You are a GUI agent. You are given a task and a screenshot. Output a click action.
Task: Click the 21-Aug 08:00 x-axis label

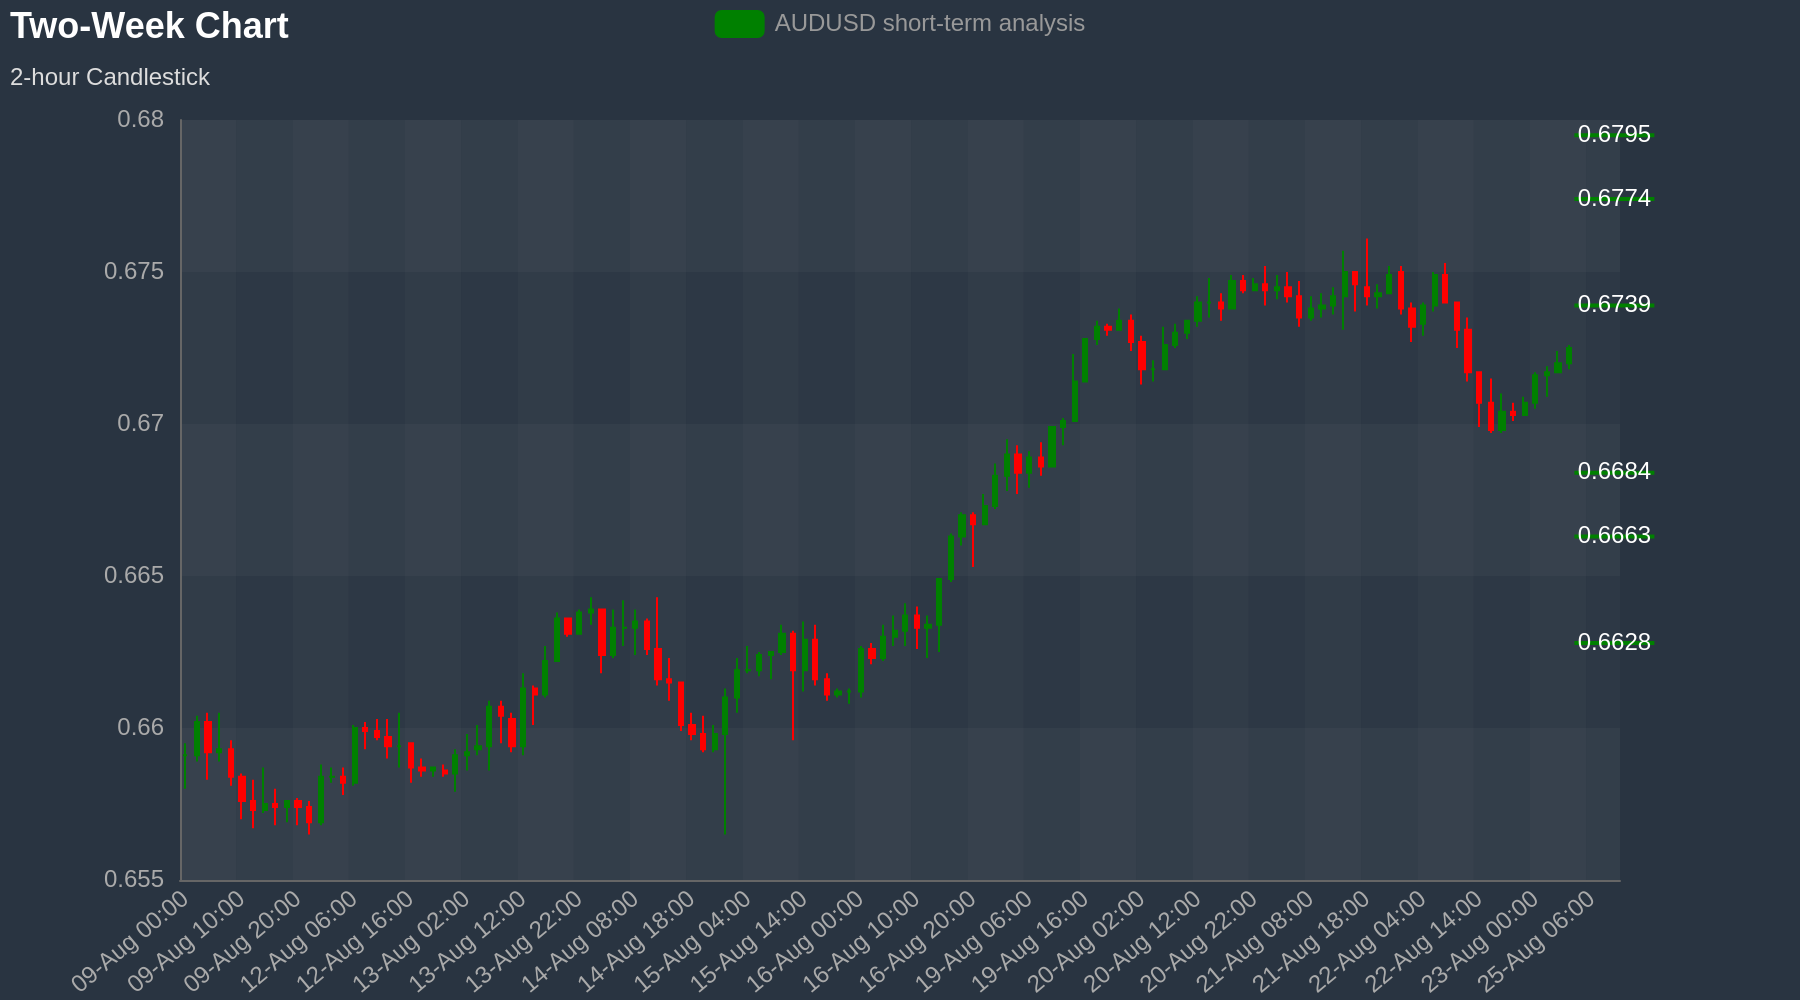[1255, 941]
